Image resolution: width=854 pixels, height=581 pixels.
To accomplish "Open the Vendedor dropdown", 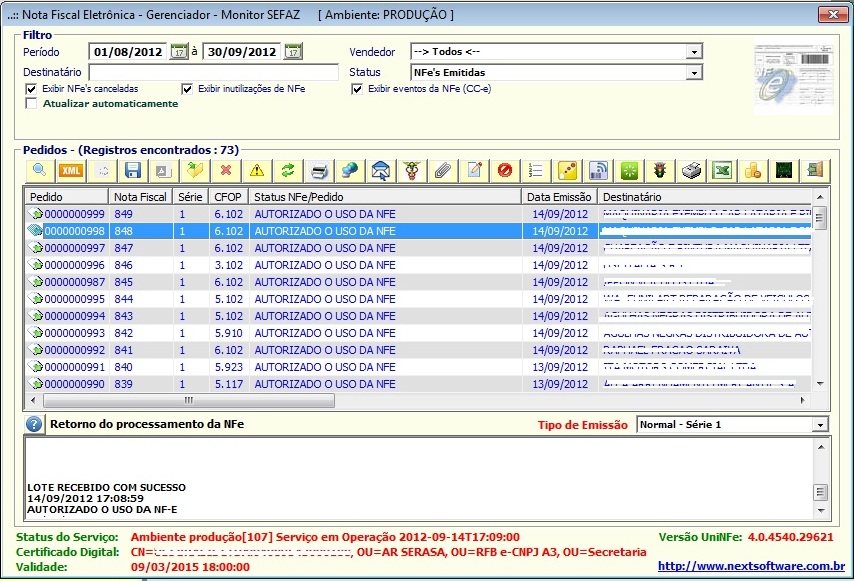I will 692,52.
